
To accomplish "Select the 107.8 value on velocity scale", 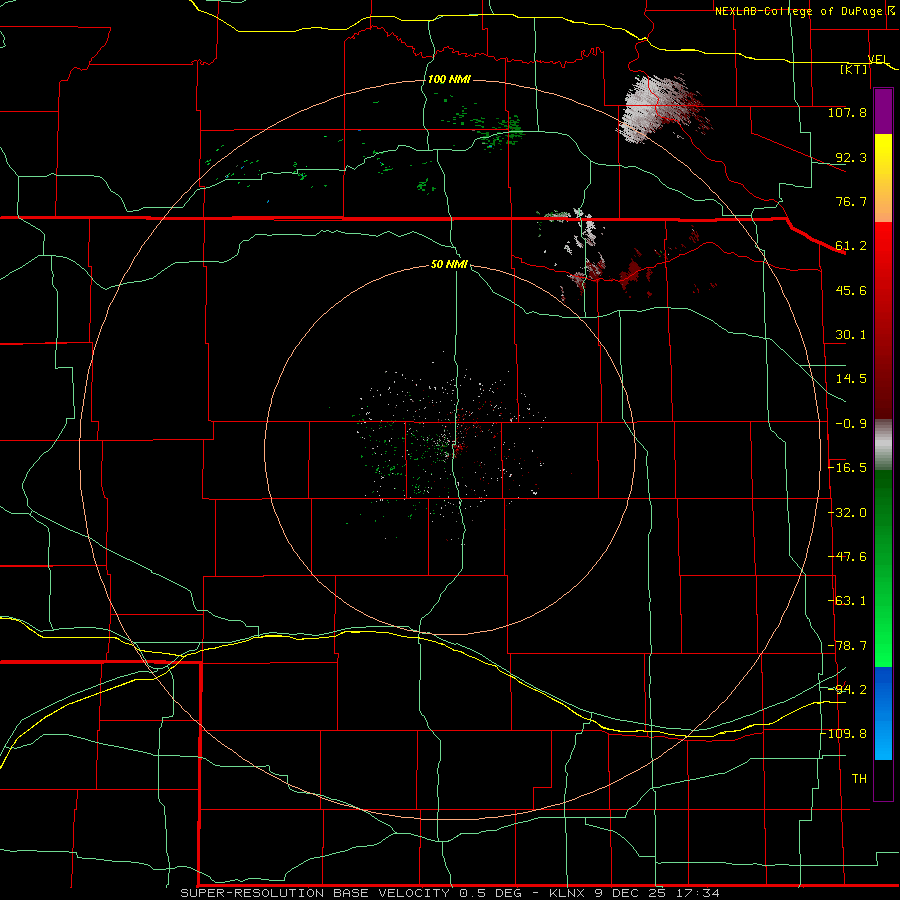I will tap(847, 112).
